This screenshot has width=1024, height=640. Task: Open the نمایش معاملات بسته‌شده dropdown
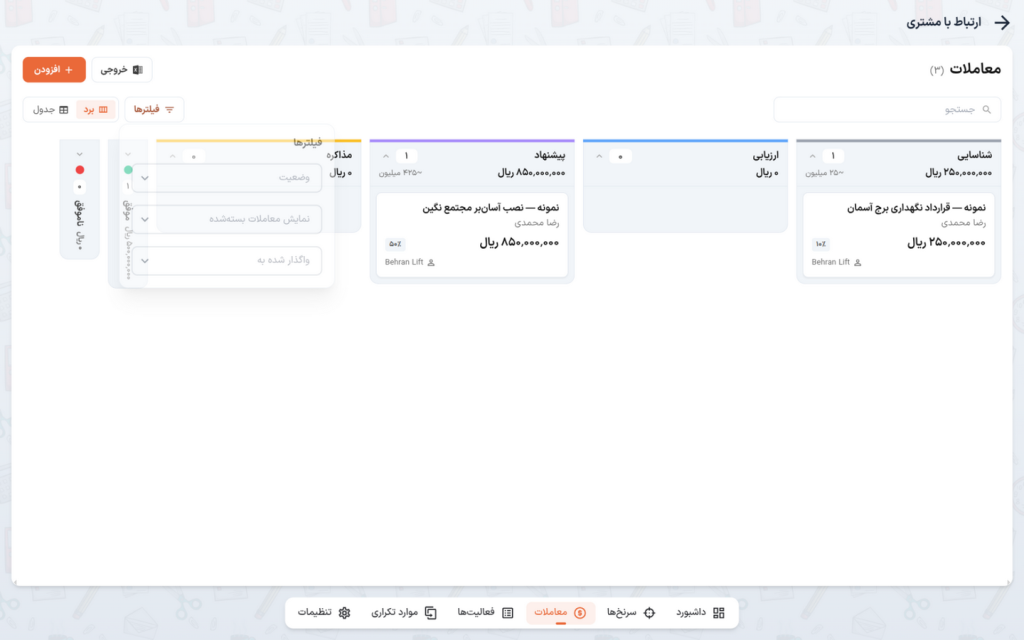tap(227, 219)
